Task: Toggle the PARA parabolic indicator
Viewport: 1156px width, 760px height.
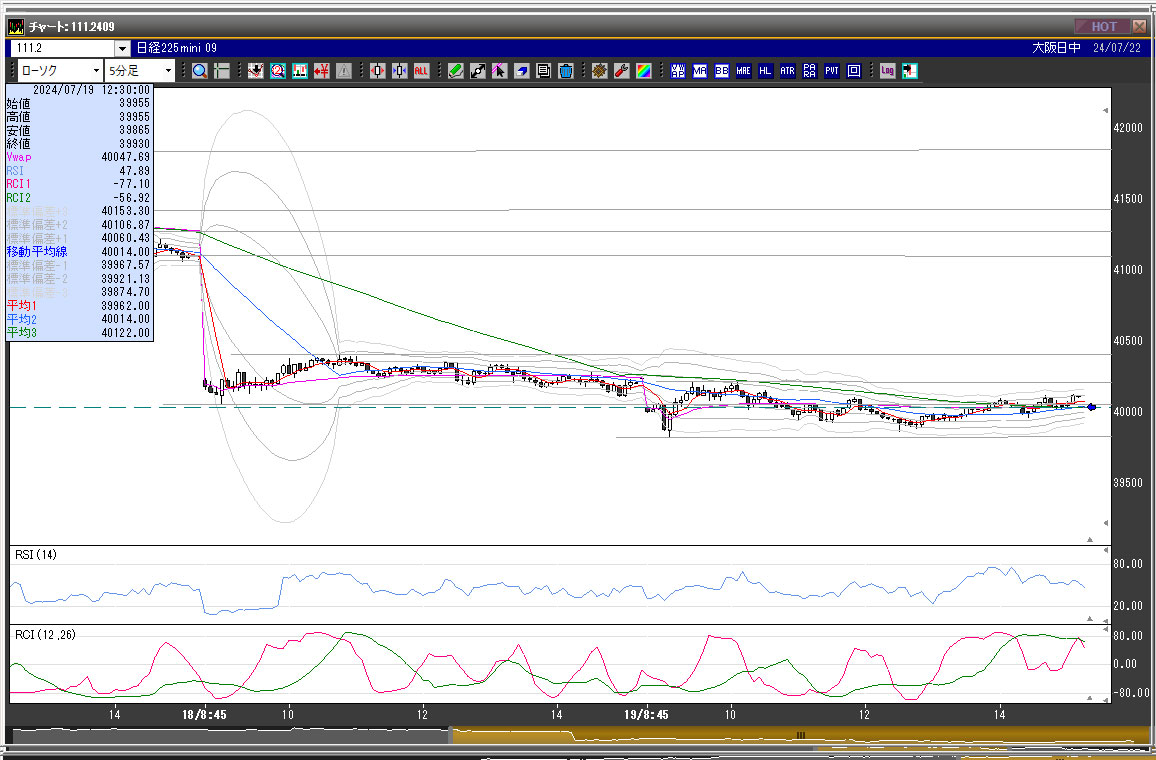Action: pos(809,71)
